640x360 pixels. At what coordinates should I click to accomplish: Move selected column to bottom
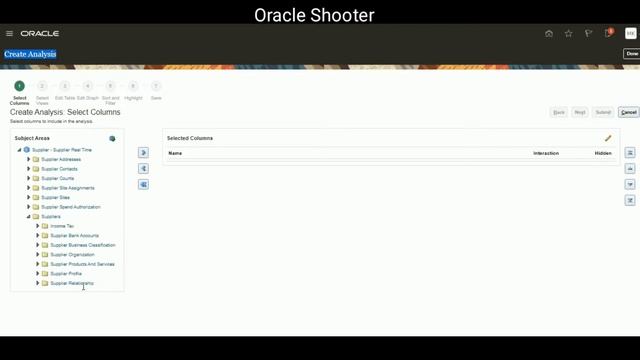[x=630, y=200]
